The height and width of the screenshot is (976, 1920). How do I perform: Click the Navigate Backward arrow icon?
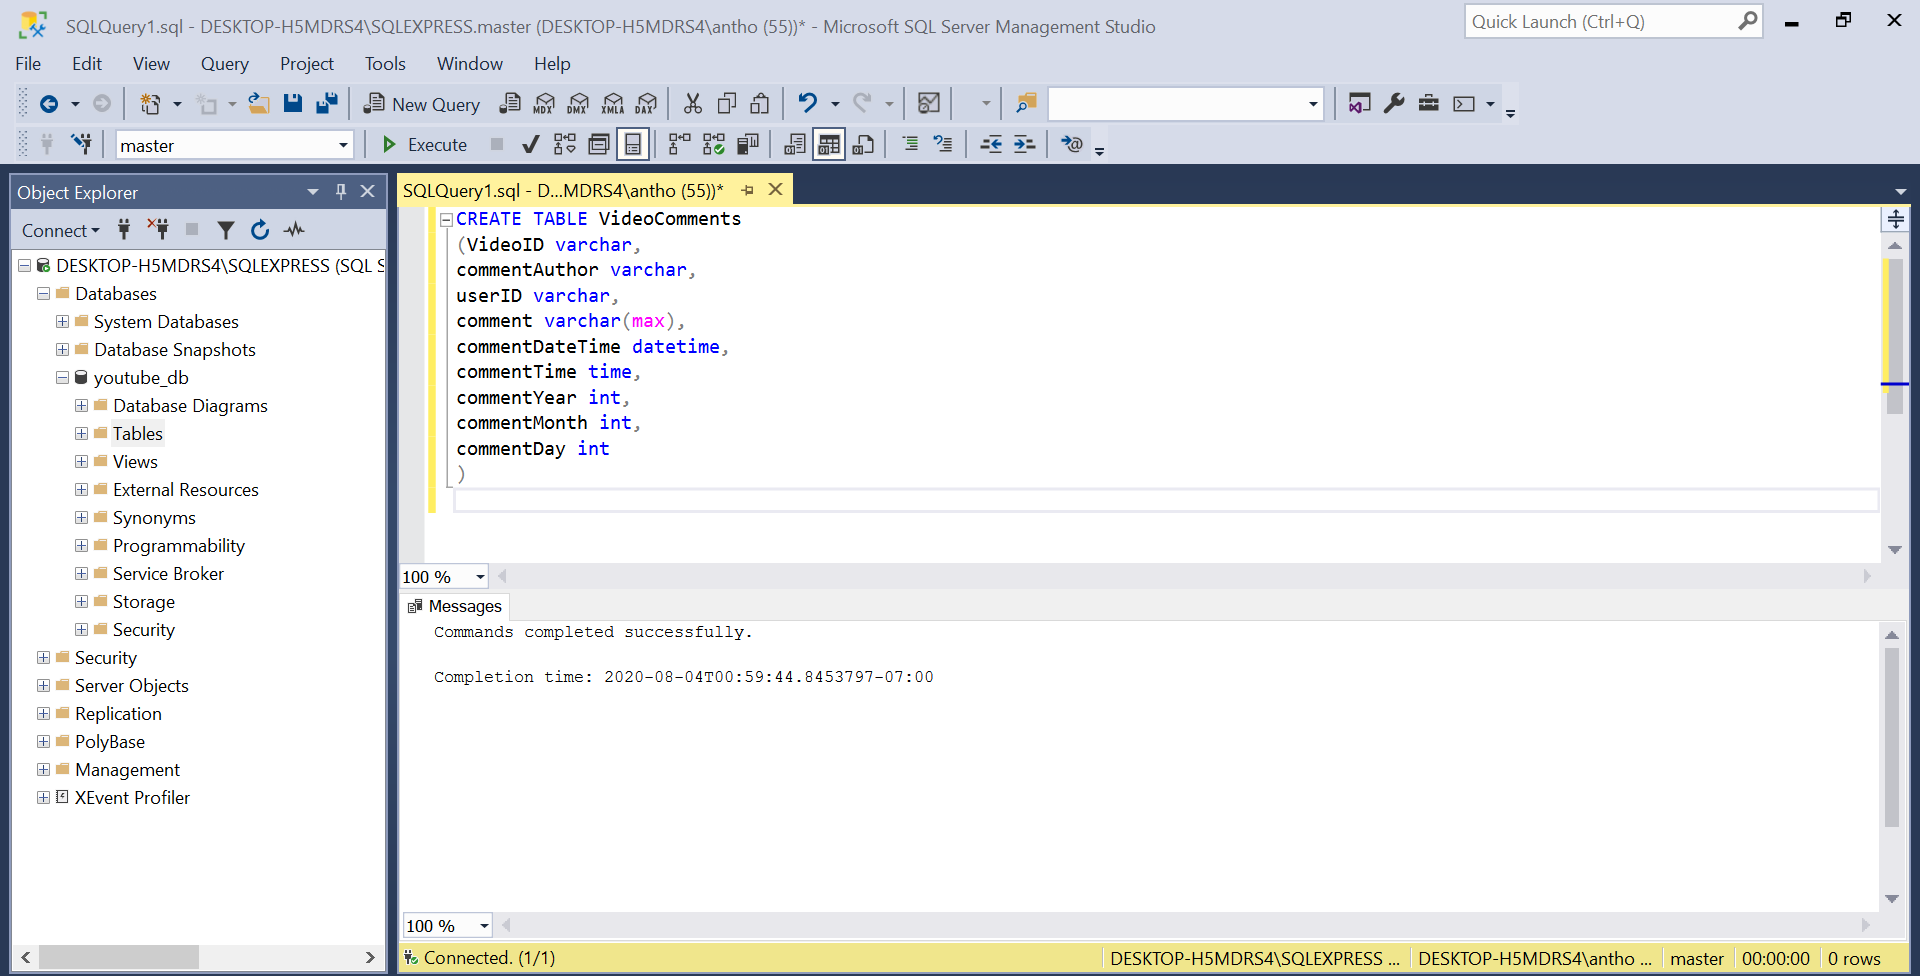(48, 104)
